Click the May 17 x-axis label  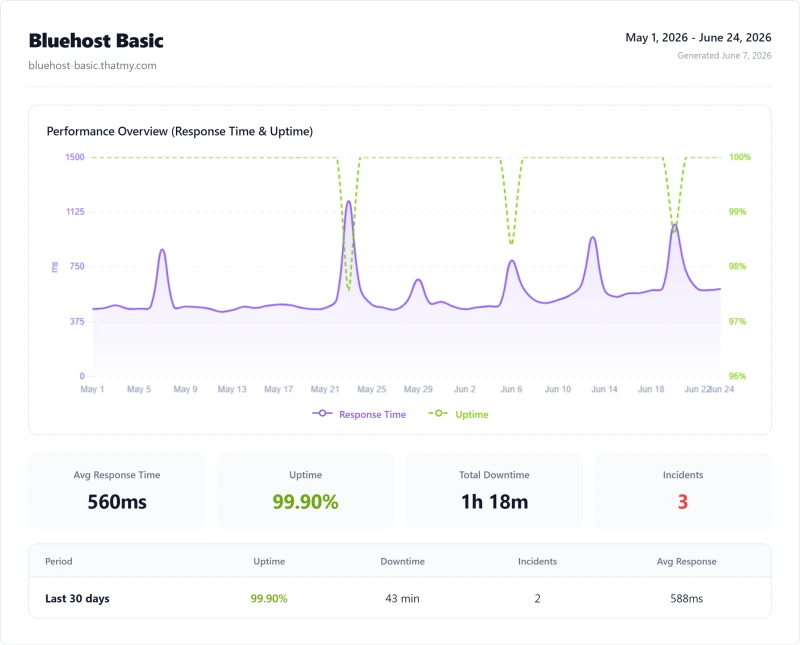point(279,389)
